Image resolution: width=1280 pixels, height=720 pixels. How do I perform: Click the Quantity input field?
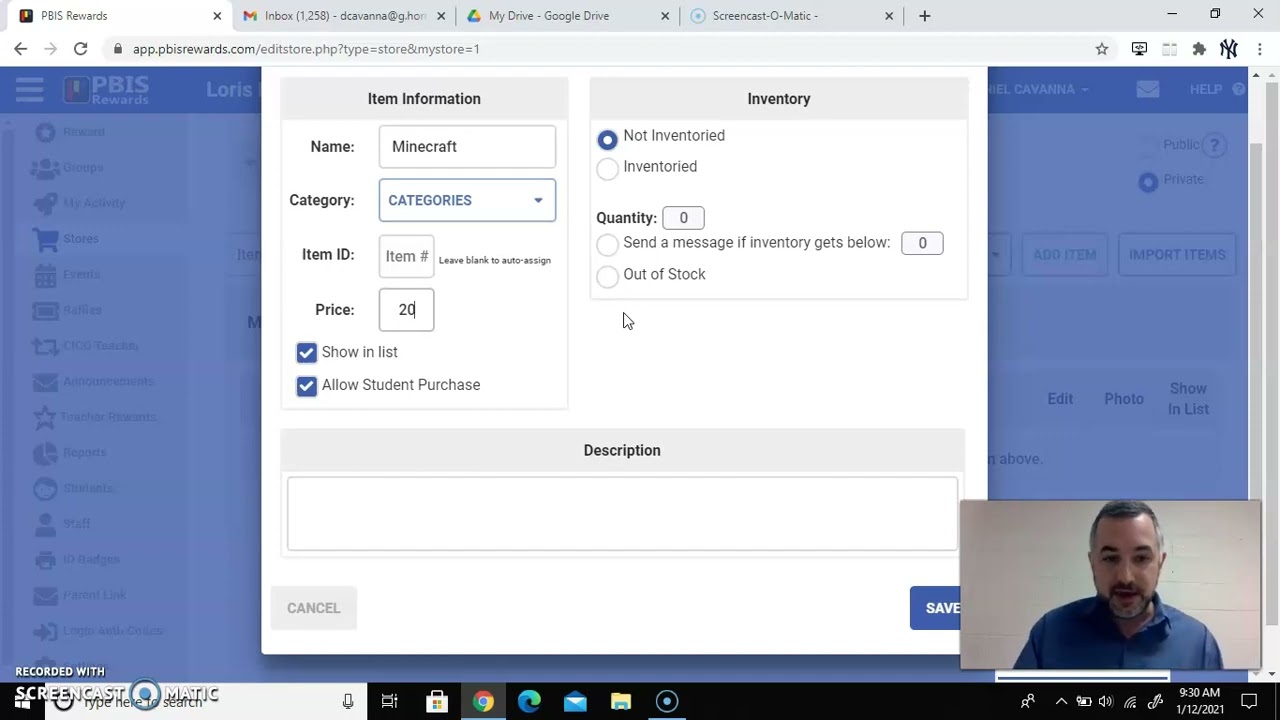683,218
